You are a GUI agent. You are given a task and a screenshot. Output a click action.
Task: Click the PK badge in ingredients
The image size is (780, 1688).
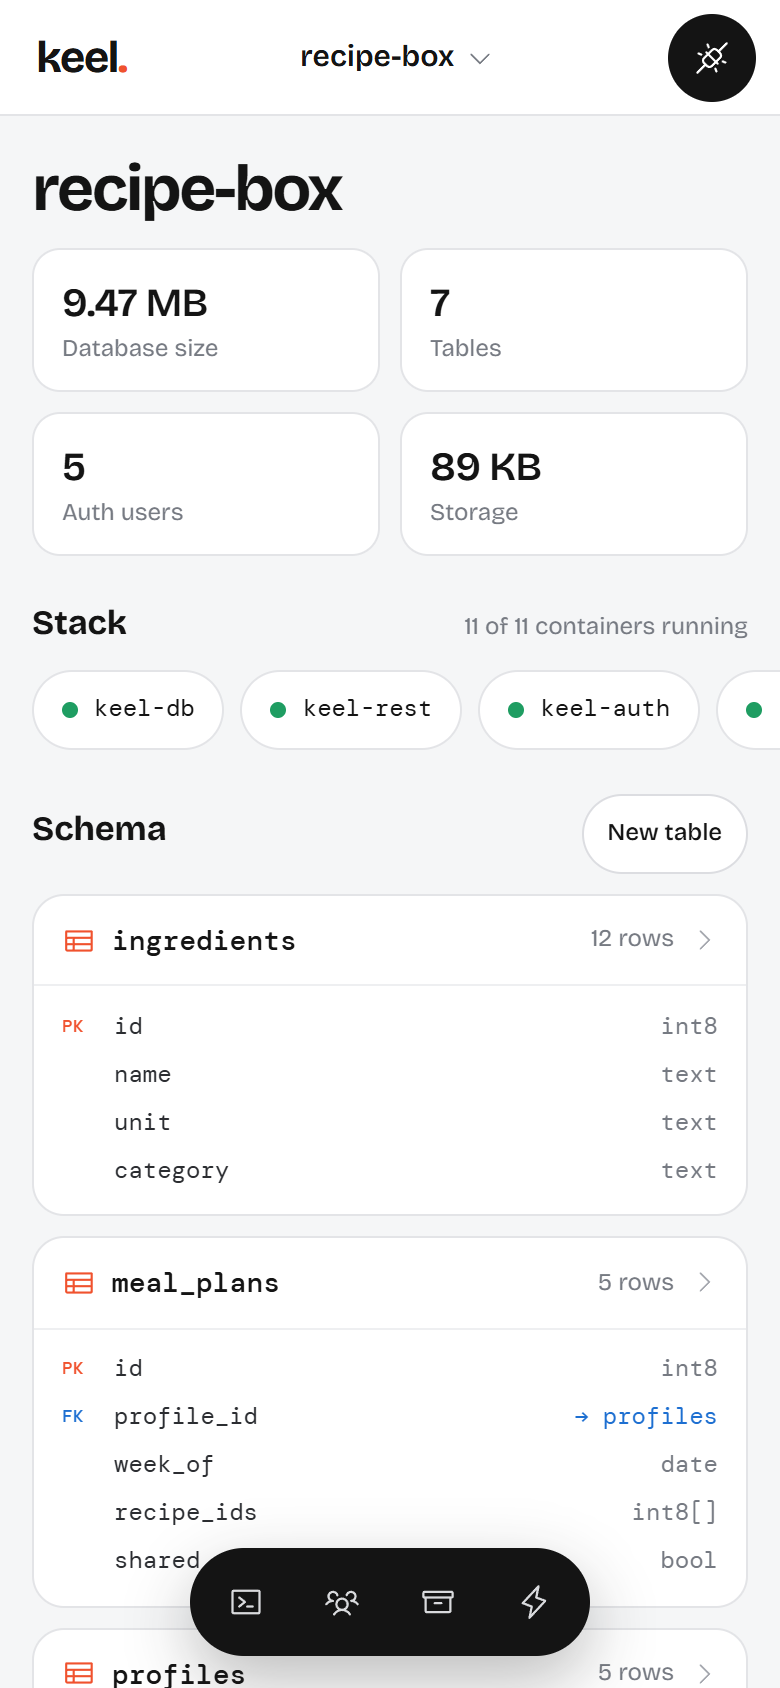point(73,1027)
